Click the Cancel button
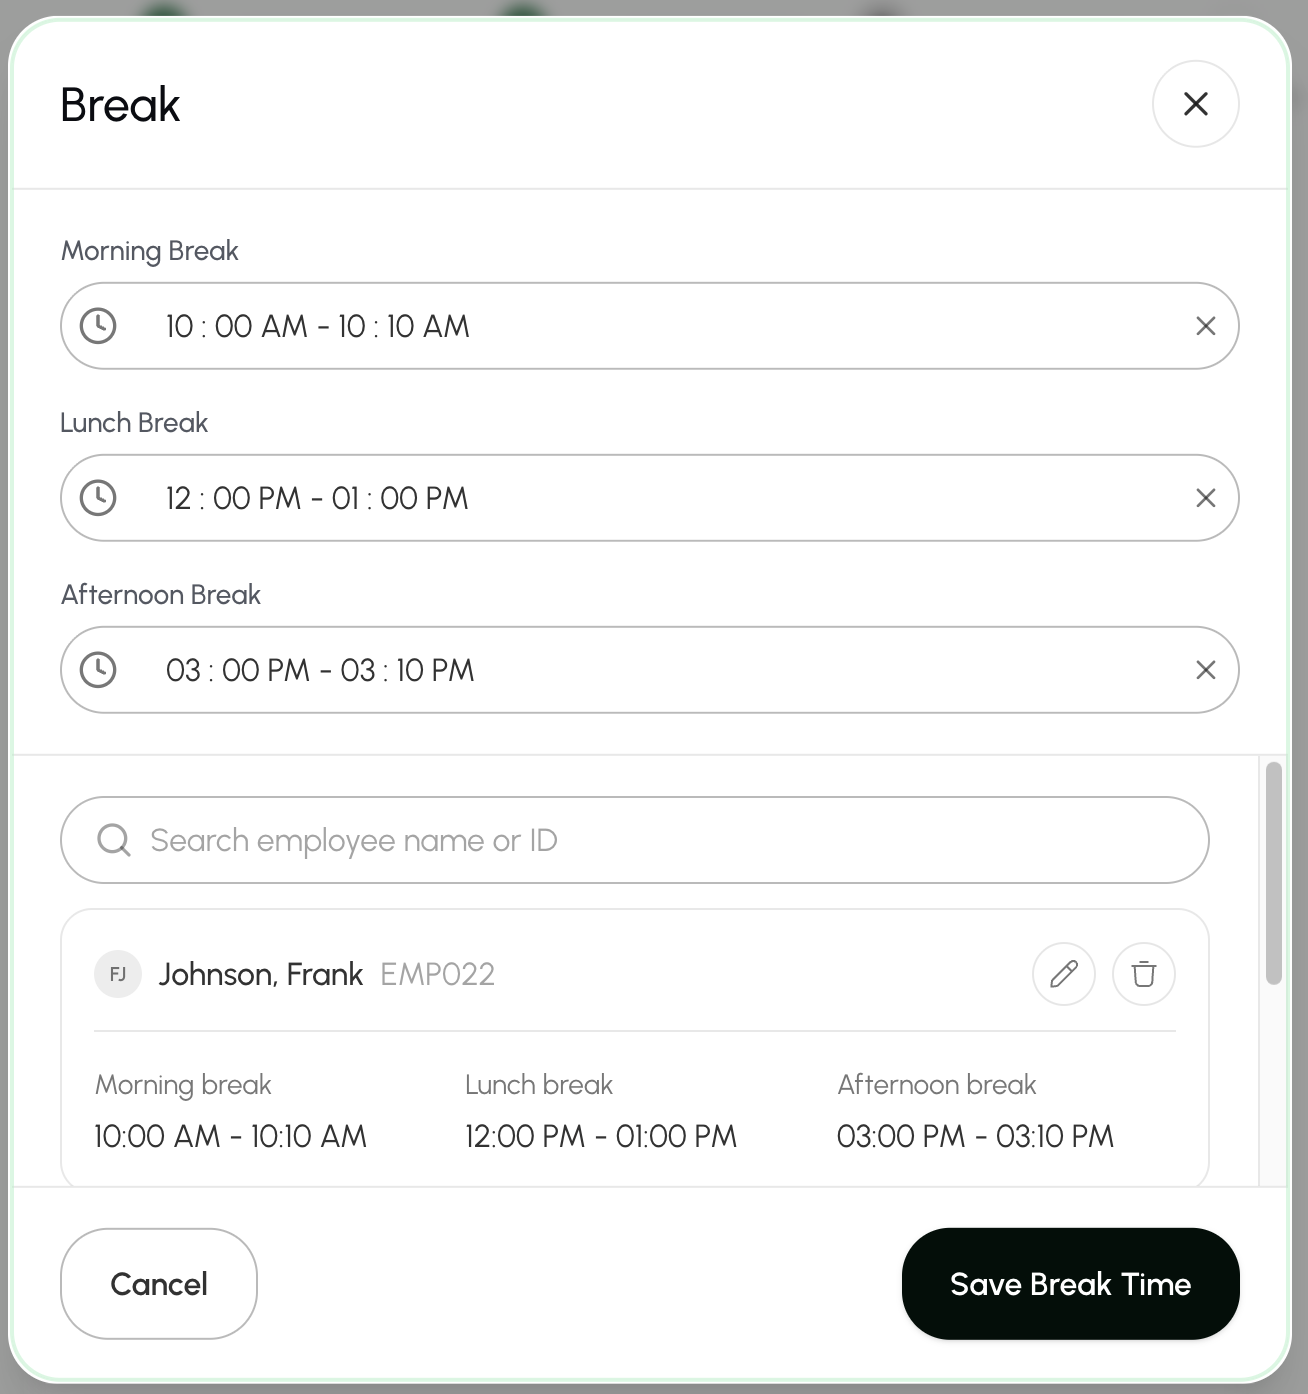The height and width of the screenshot is (1394, 1308). 159,1284
